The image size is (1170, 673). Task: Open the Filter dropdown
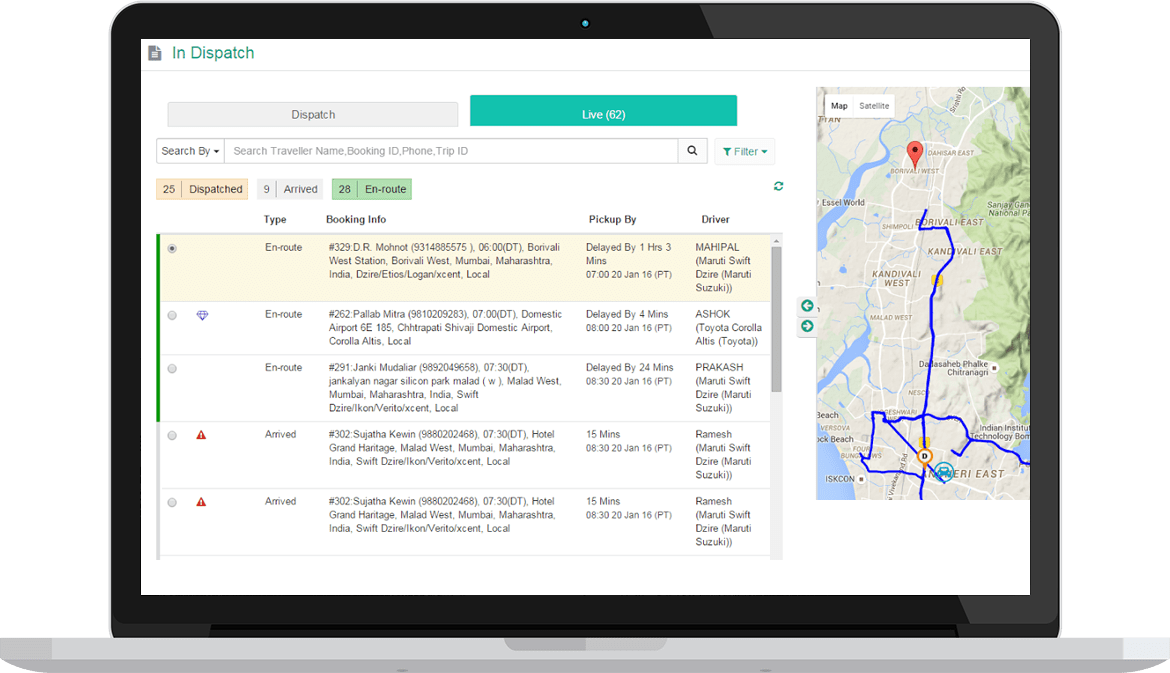click(745, 151)
